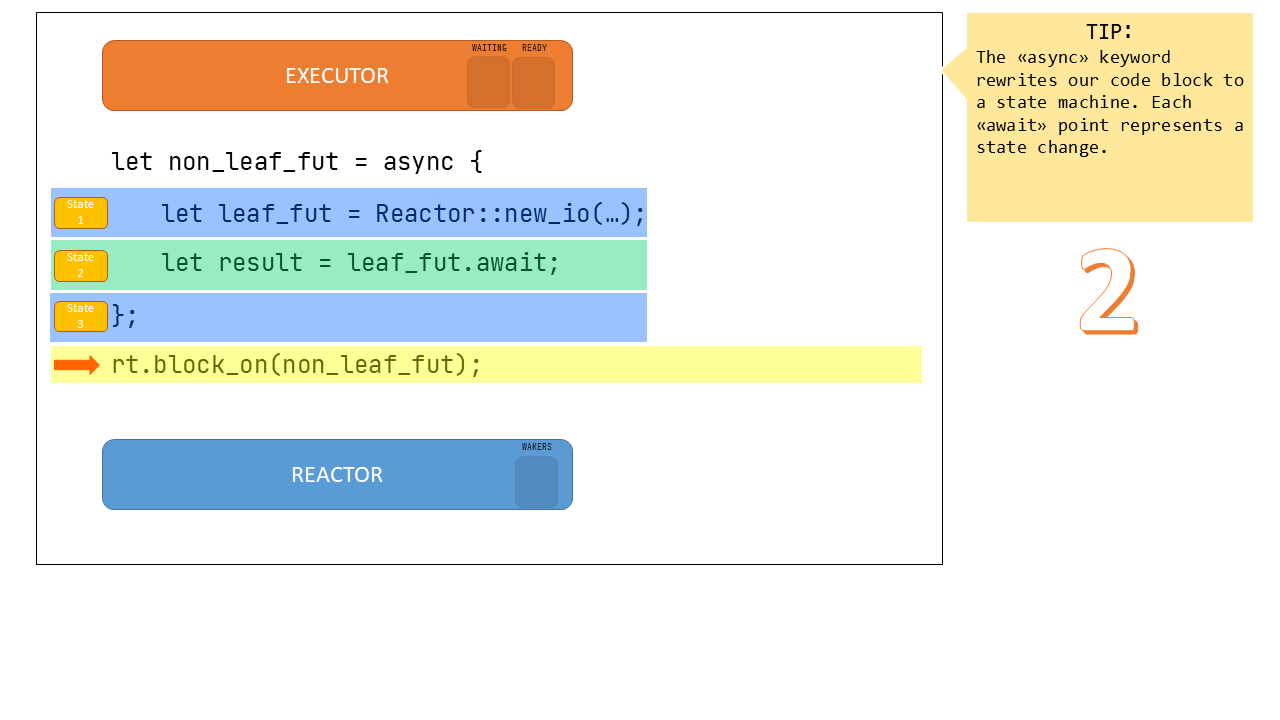Click the large orange number 2
The image size is (1280, 720).
tap(1108, 292)
